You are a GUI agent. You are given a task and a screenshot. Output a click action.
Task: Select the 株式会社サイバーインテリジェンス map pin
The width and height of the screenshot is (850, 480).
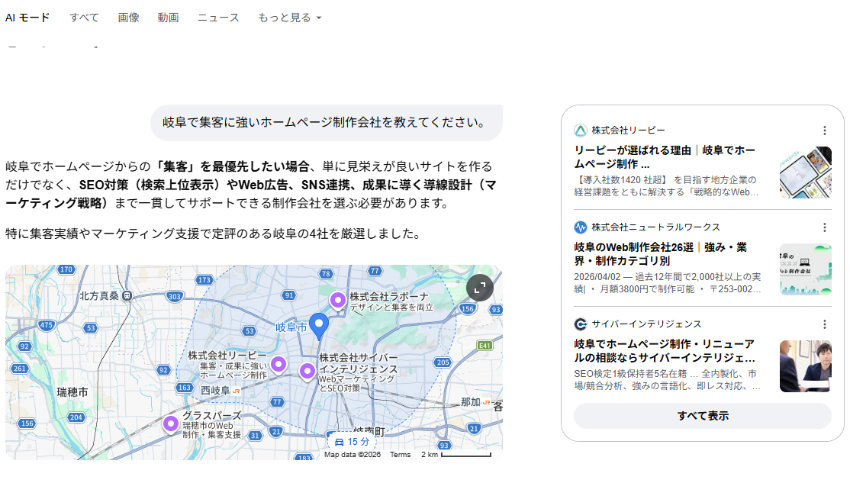pyautogui.click(x=307, y=371)
